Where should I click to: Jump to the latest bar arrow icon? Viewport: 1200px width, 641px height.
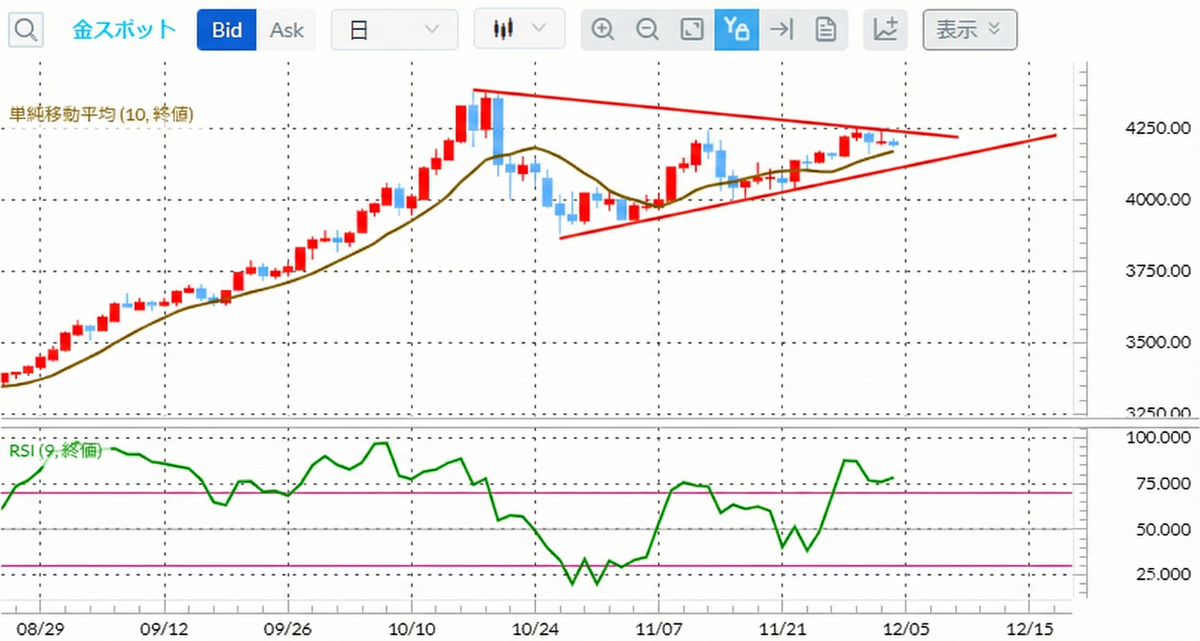781,30
